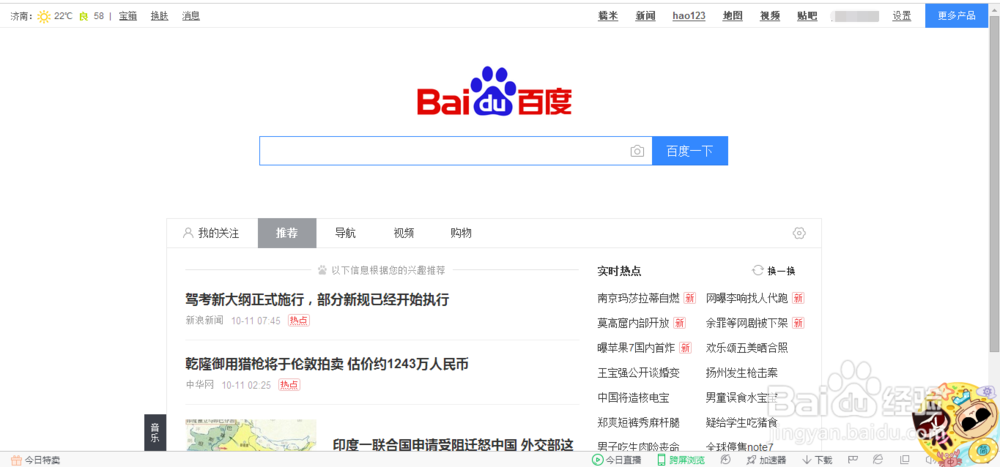Open the 宝箱 link
The image size is (1000, 467).
click(x=128, y=17)
